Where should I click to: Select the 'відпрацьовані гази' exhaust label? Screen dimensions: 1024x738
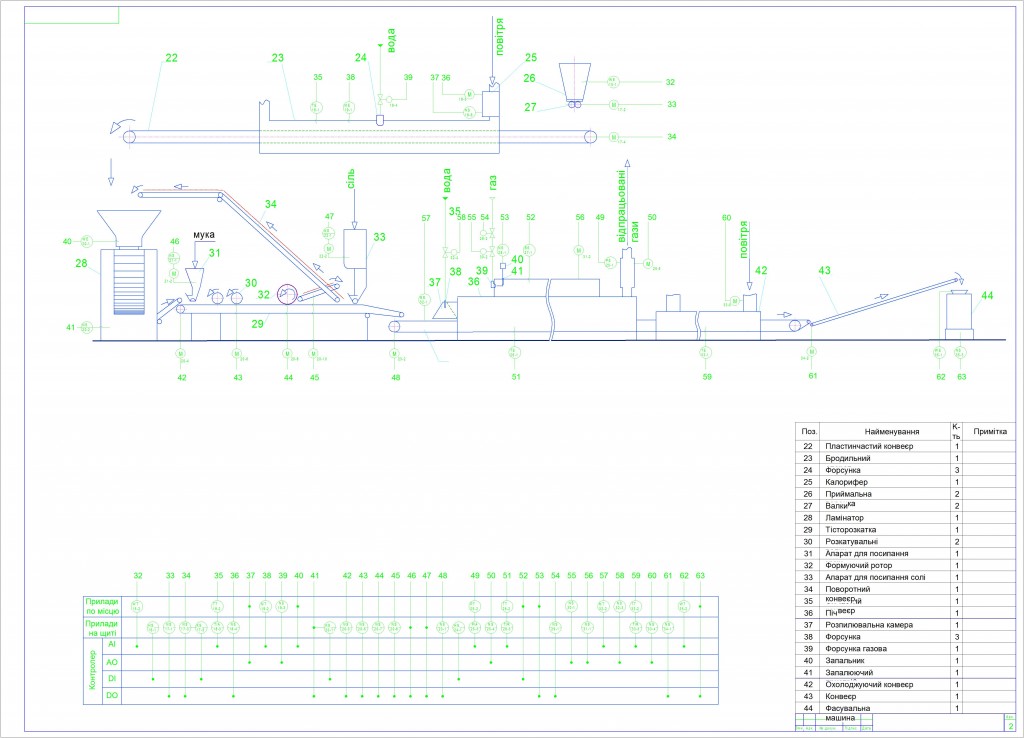[628, 208]
